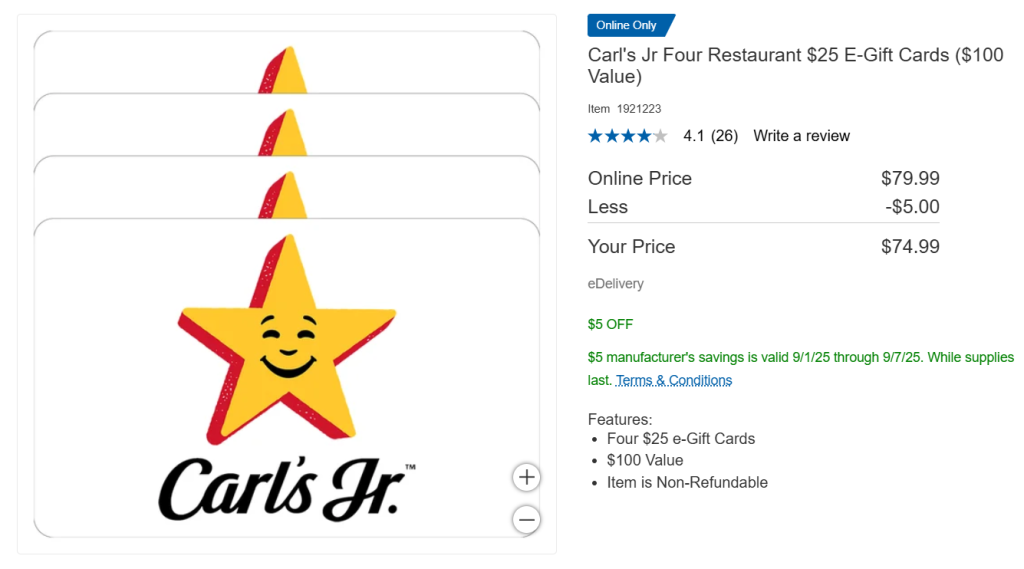Click the $5 OFF promo label

tap(610, 324)
